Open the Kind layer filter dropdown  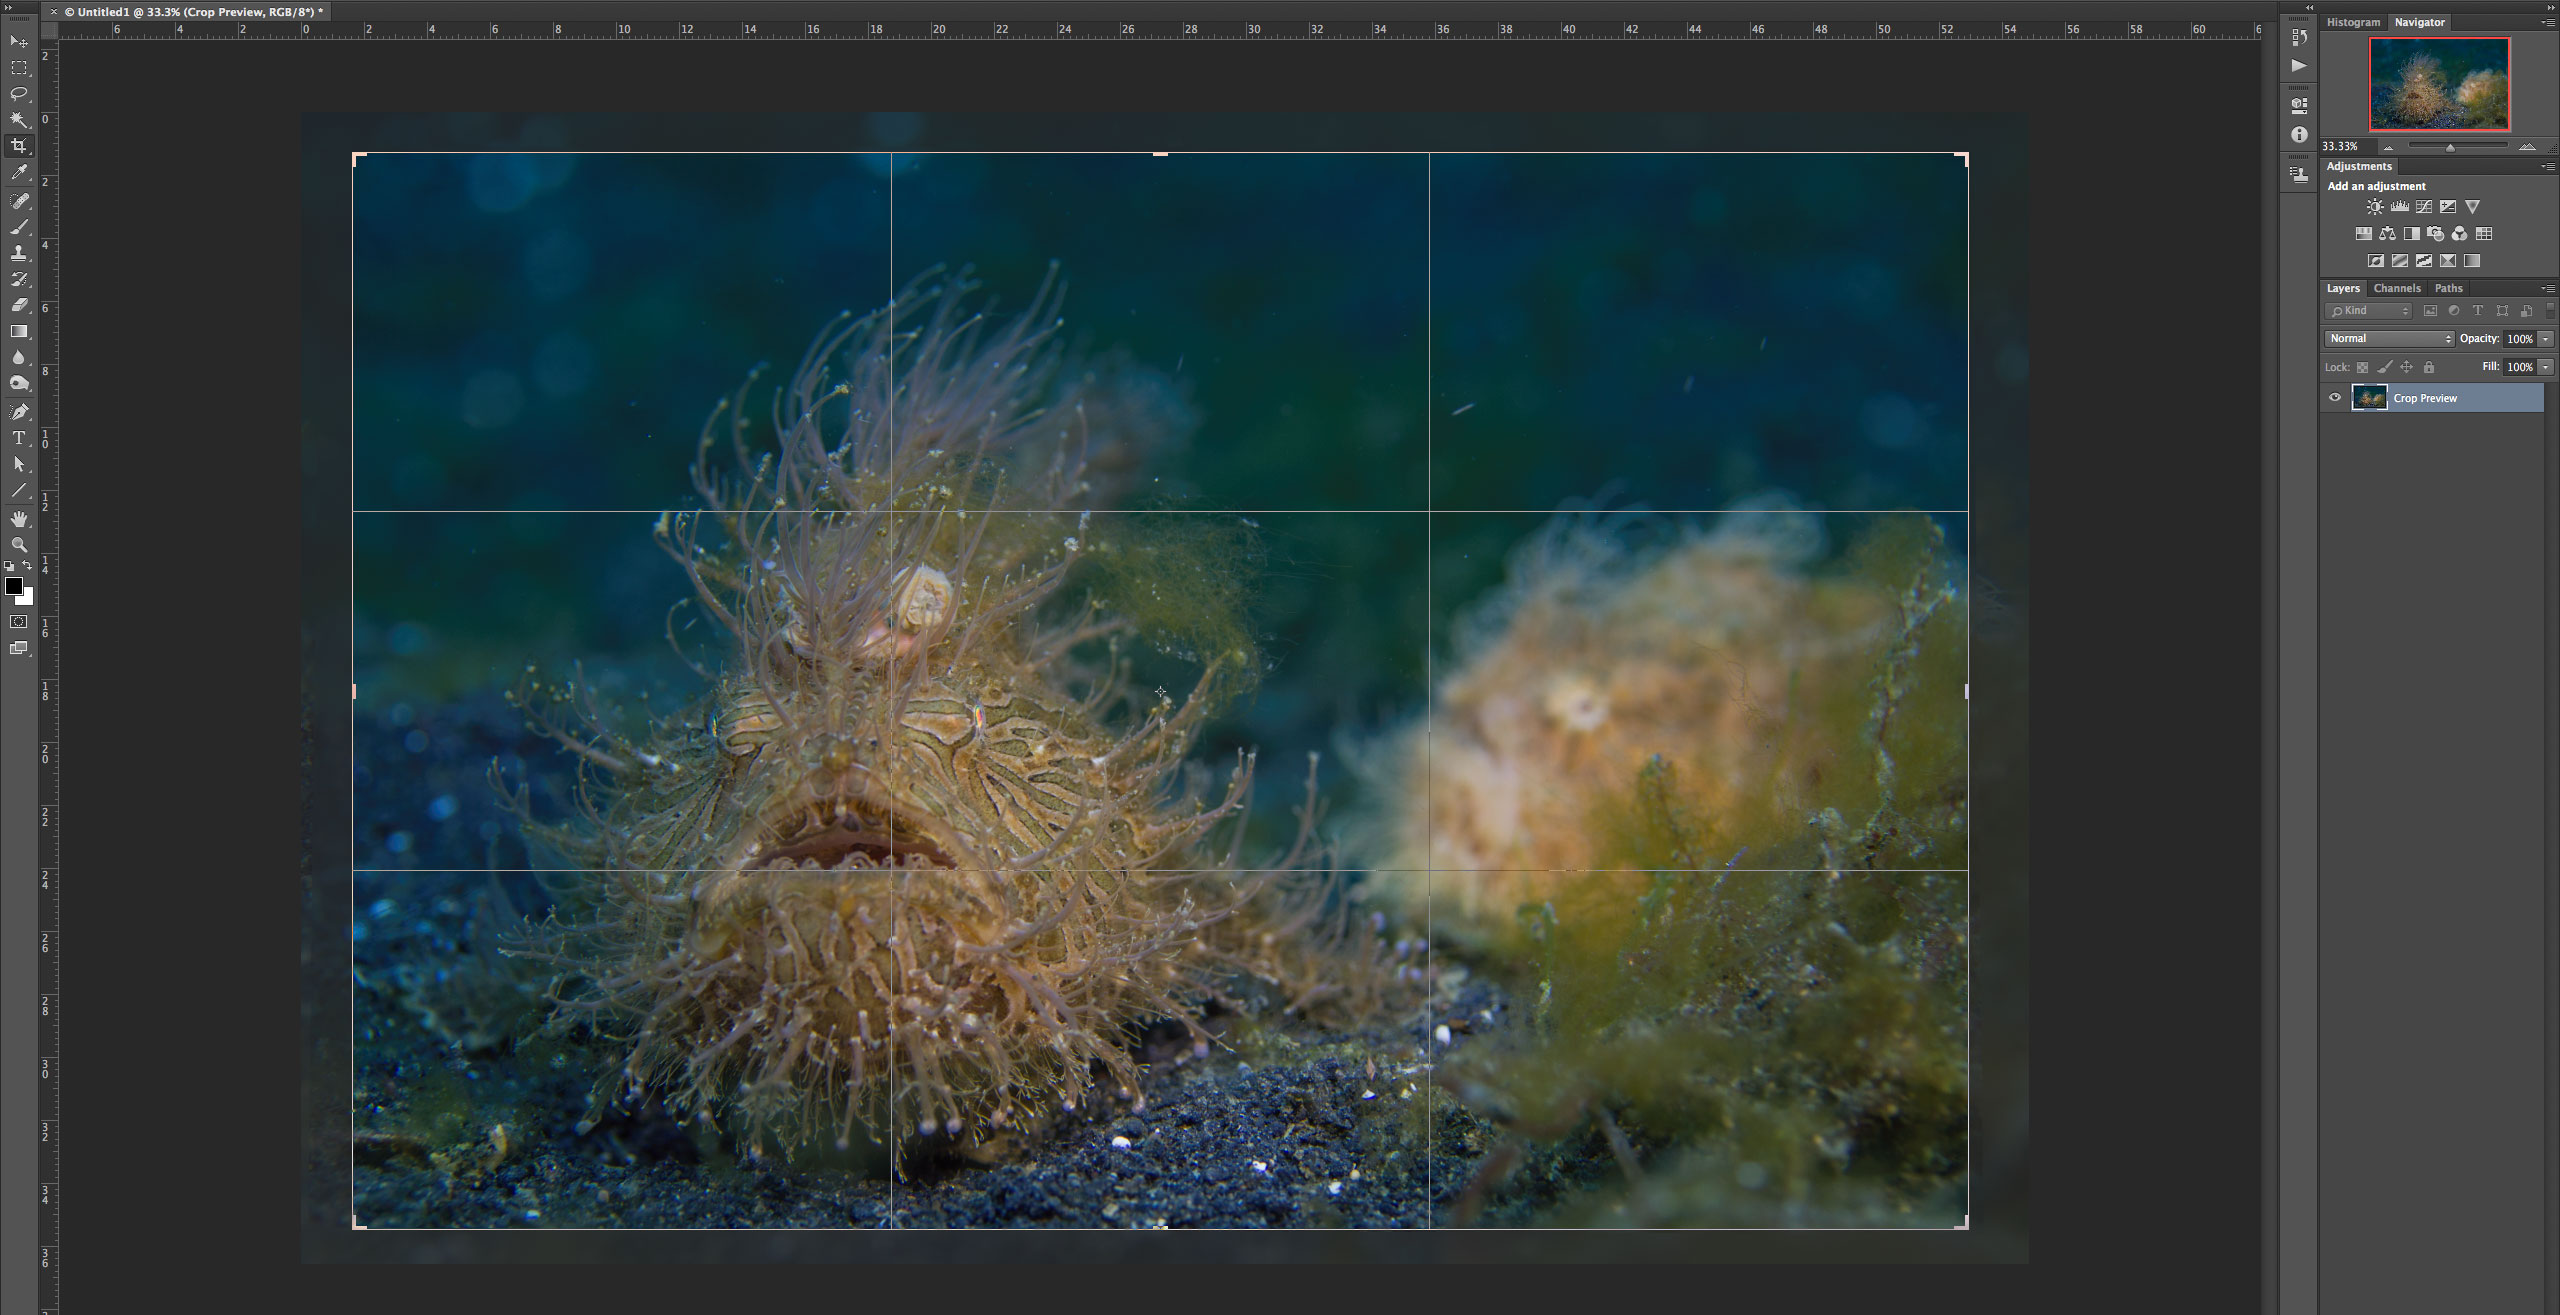click(x=2369, y=311)
